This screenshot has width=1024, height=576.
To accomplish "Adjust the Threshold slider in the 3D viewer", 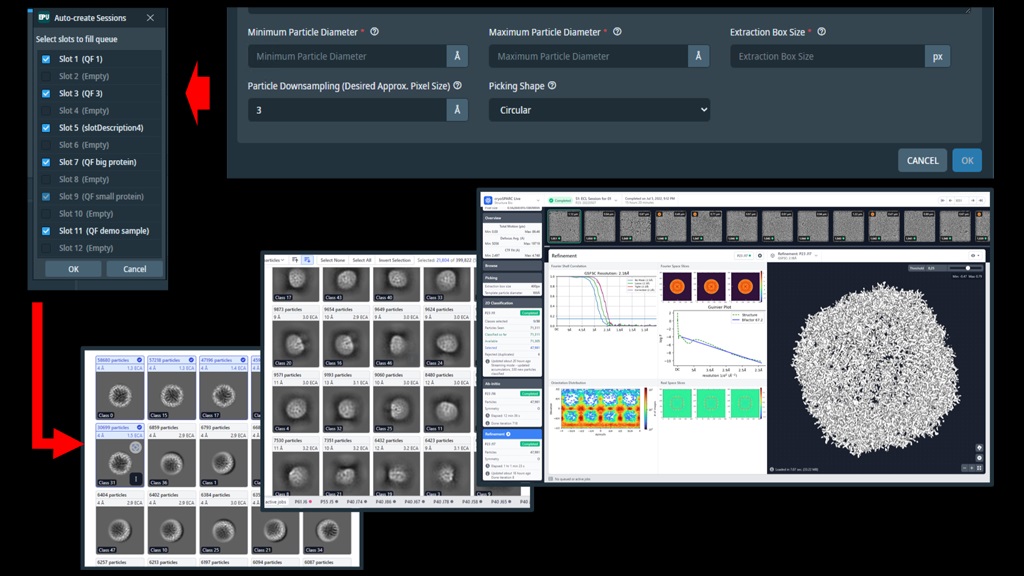I will point(968,268).
